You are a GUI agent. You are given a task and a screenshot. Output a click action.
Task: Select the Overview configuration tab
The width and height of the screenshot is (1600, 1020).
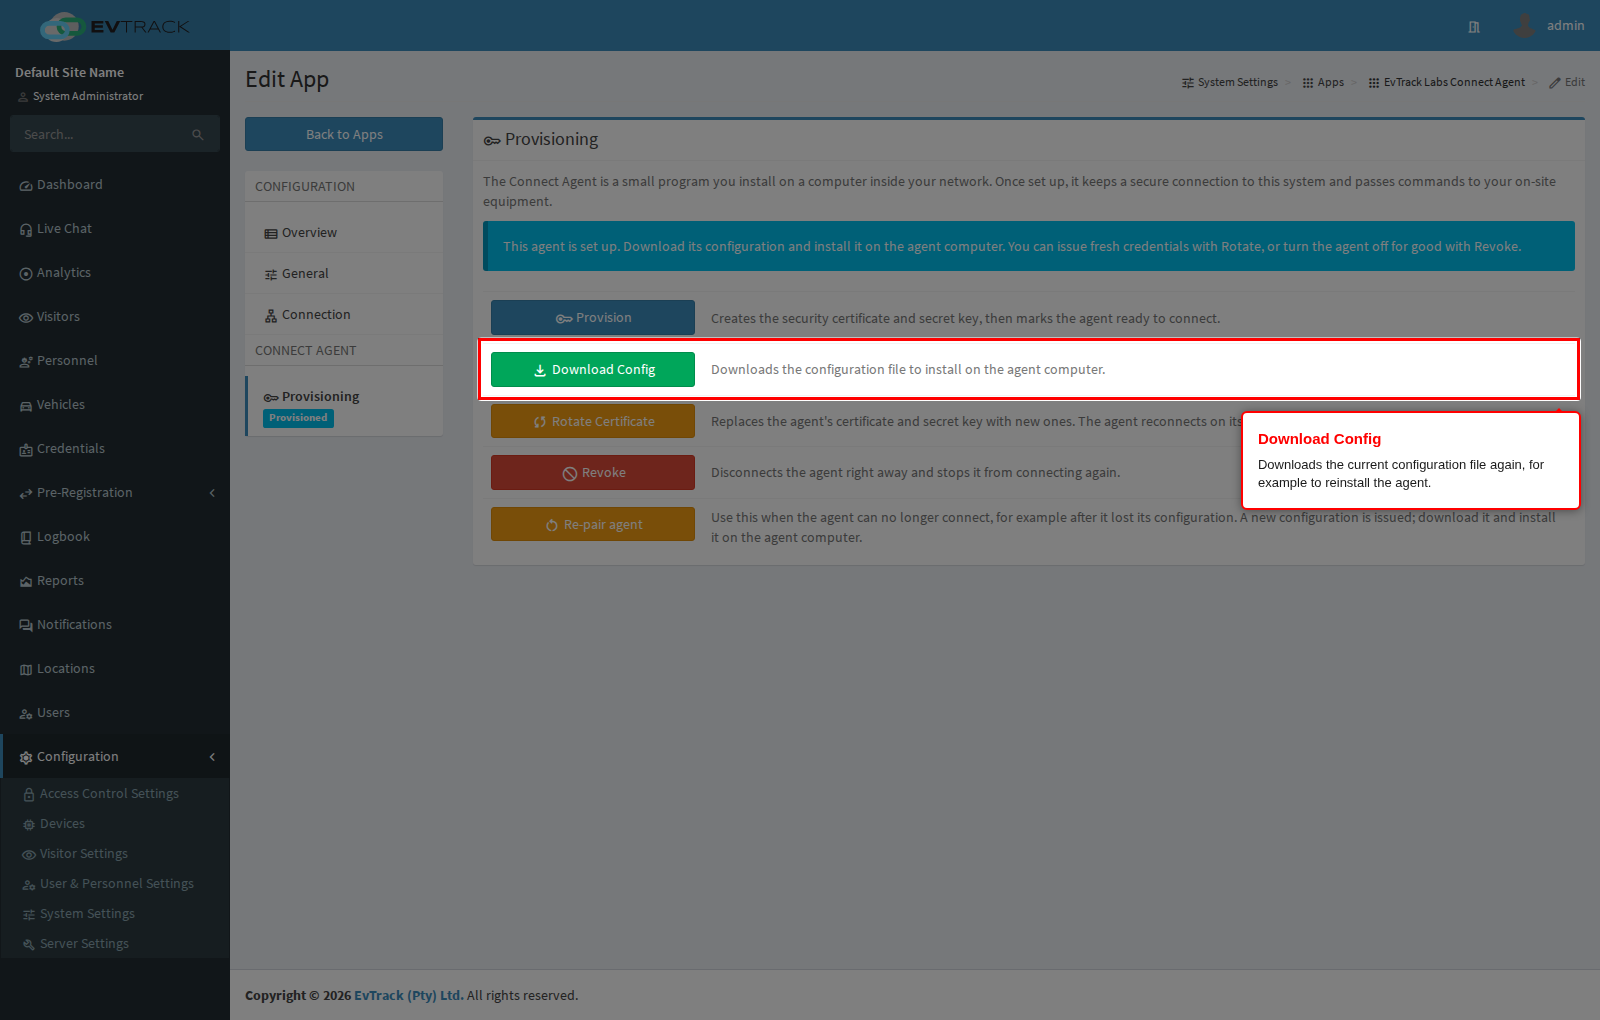(x=344, y=233)
